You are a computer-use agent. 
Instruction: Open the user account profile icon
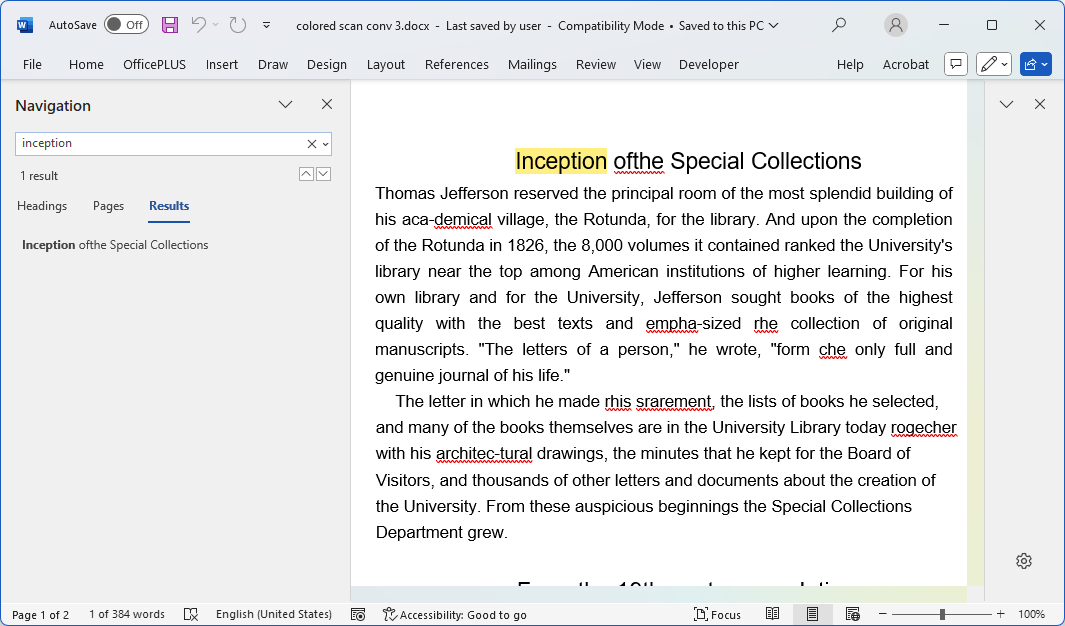coord(896,25)
